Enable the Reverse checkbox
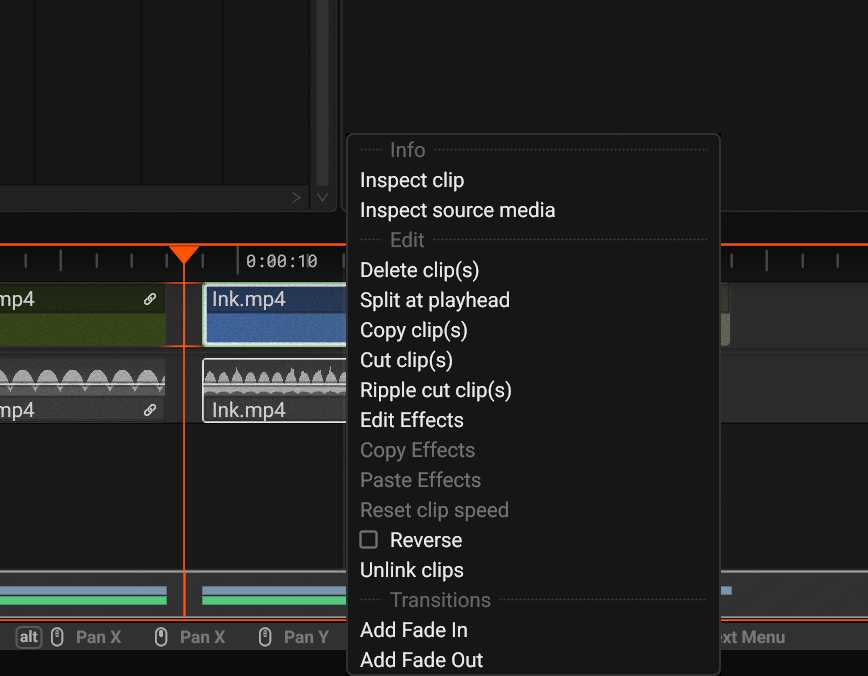This screenshot has width=868, height=676. click(x=369, y=539)
